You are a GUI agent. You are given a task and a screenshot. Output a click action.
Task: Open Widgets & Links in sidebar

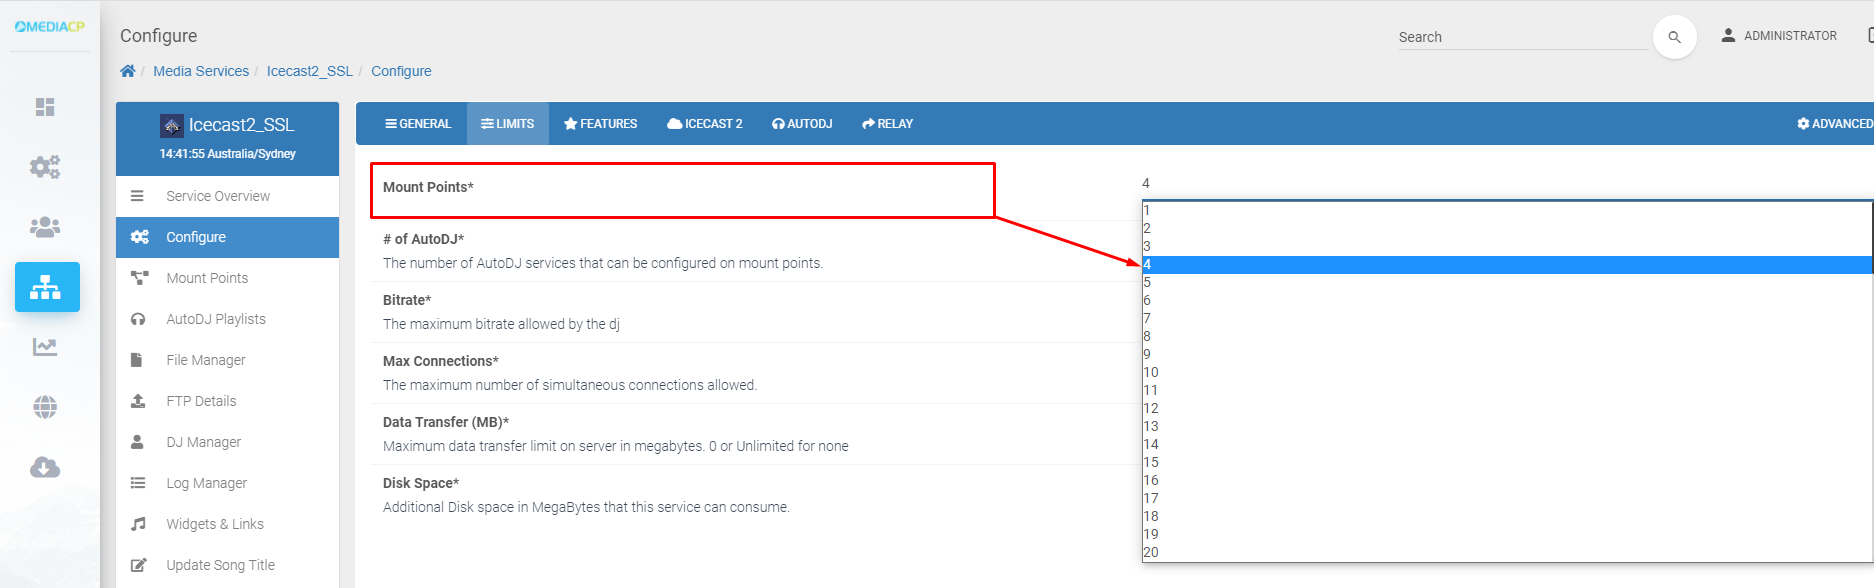[x=228, y=524]
